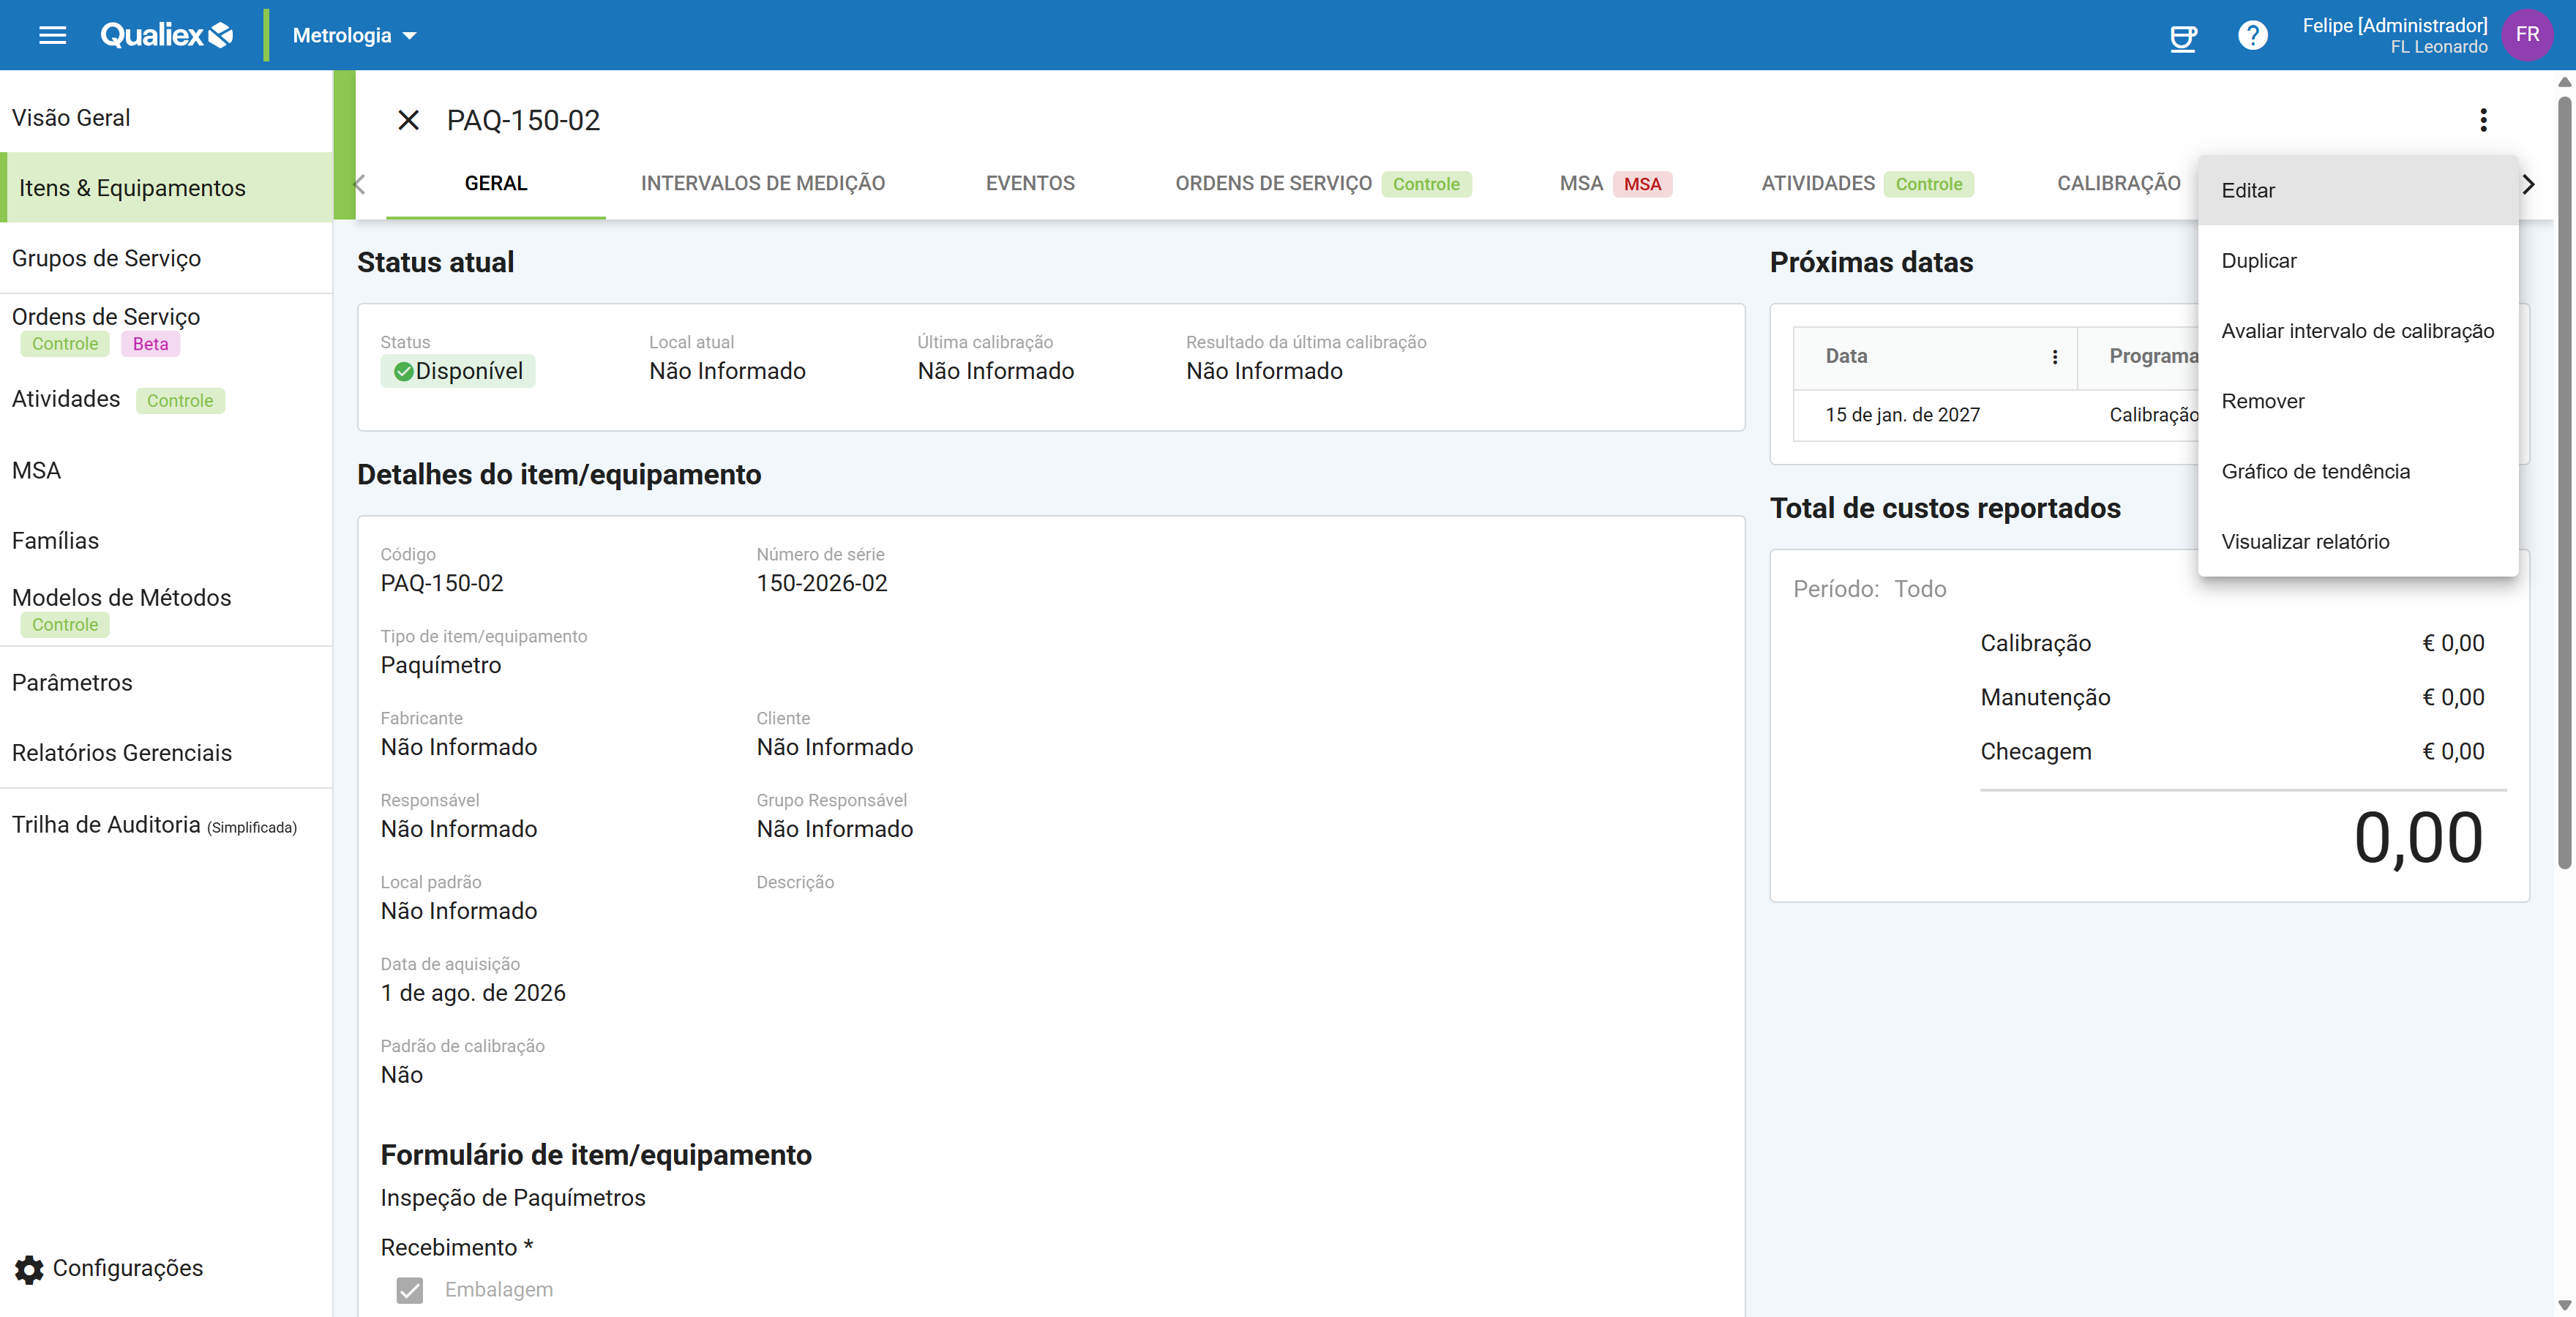Select Visualizar relatório menu entry
The width and height of the screenshot is (2576, 1317).
[x=2357, y=541]
